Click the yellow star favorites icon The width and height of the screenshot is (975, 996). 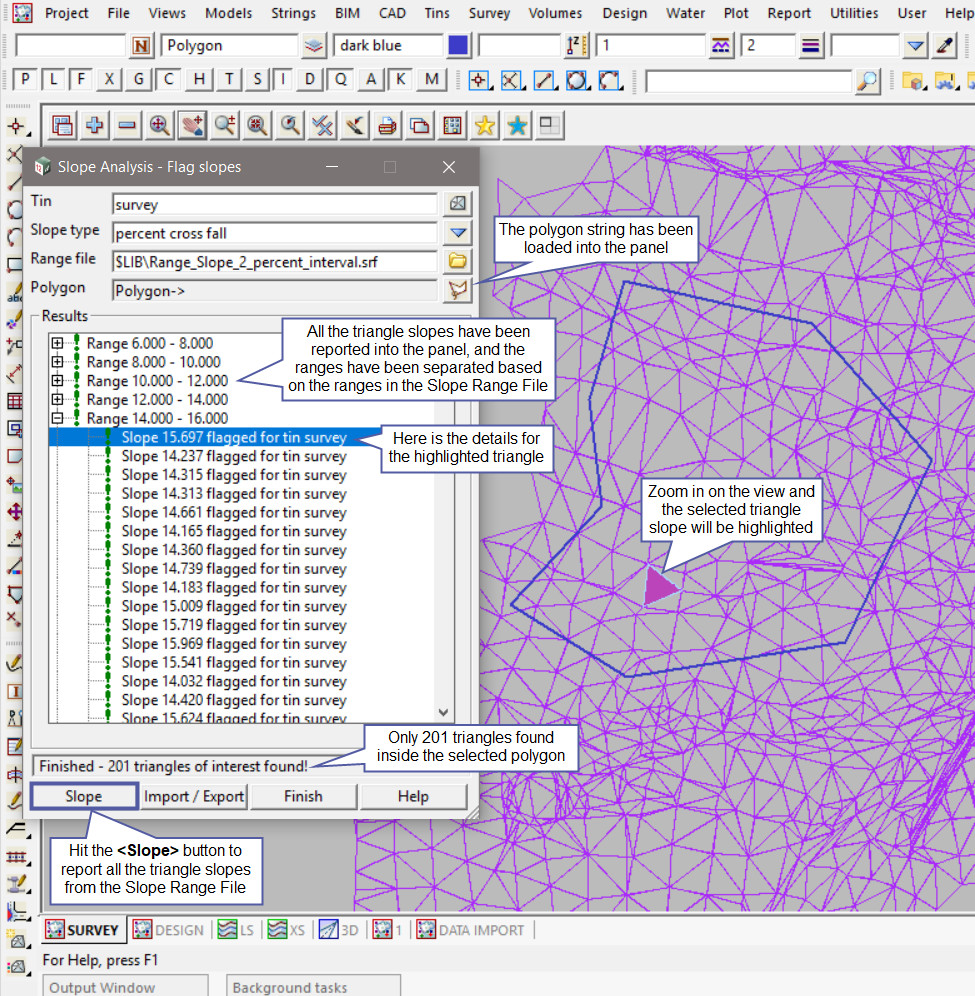(485, 125)
